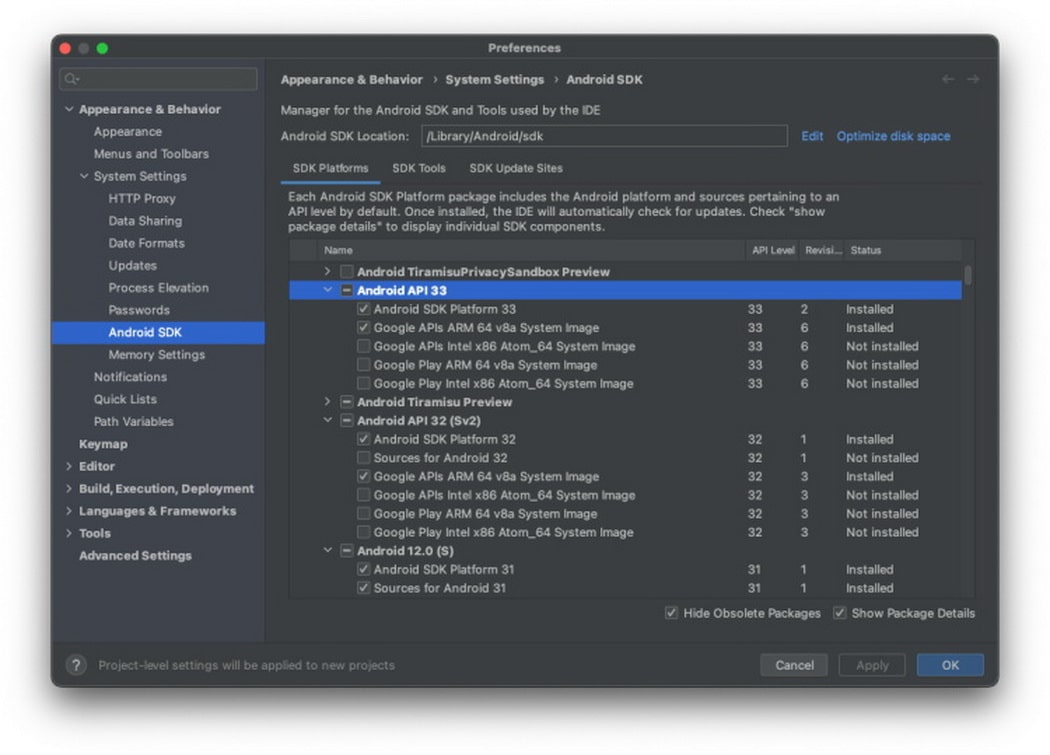Viewport: 1050px width, 755px height.
Task: Click the Cancel button
Action: tap(794, 665)
